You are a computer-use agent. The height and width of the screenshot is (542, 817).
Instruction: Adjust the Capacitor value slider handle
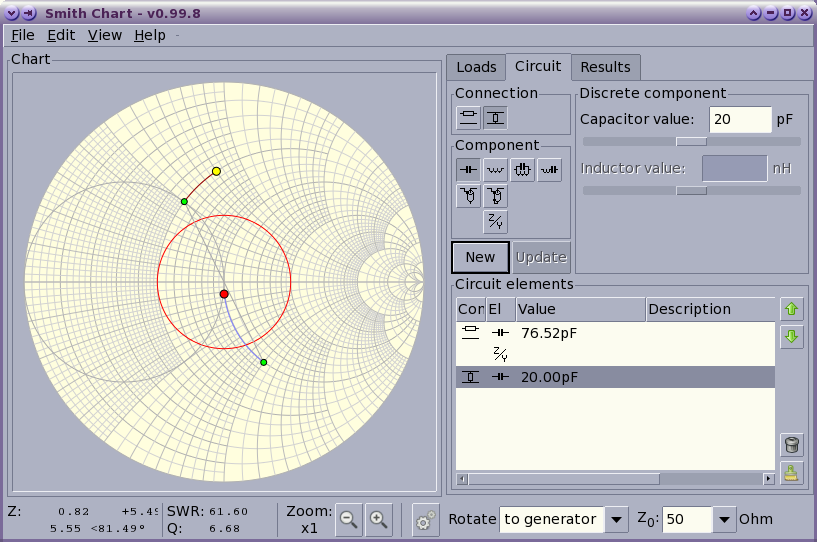coord(691,141)
